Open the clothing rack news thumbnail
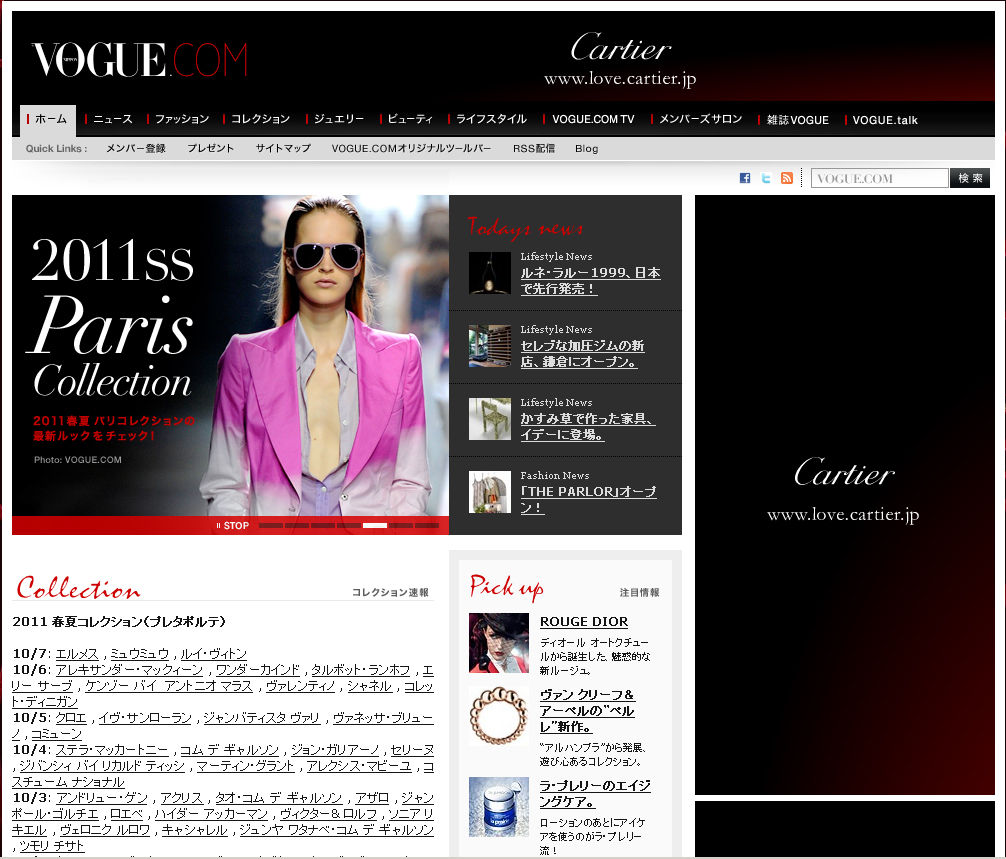Viewport: 1006px width, 859px height. [490, 492]
